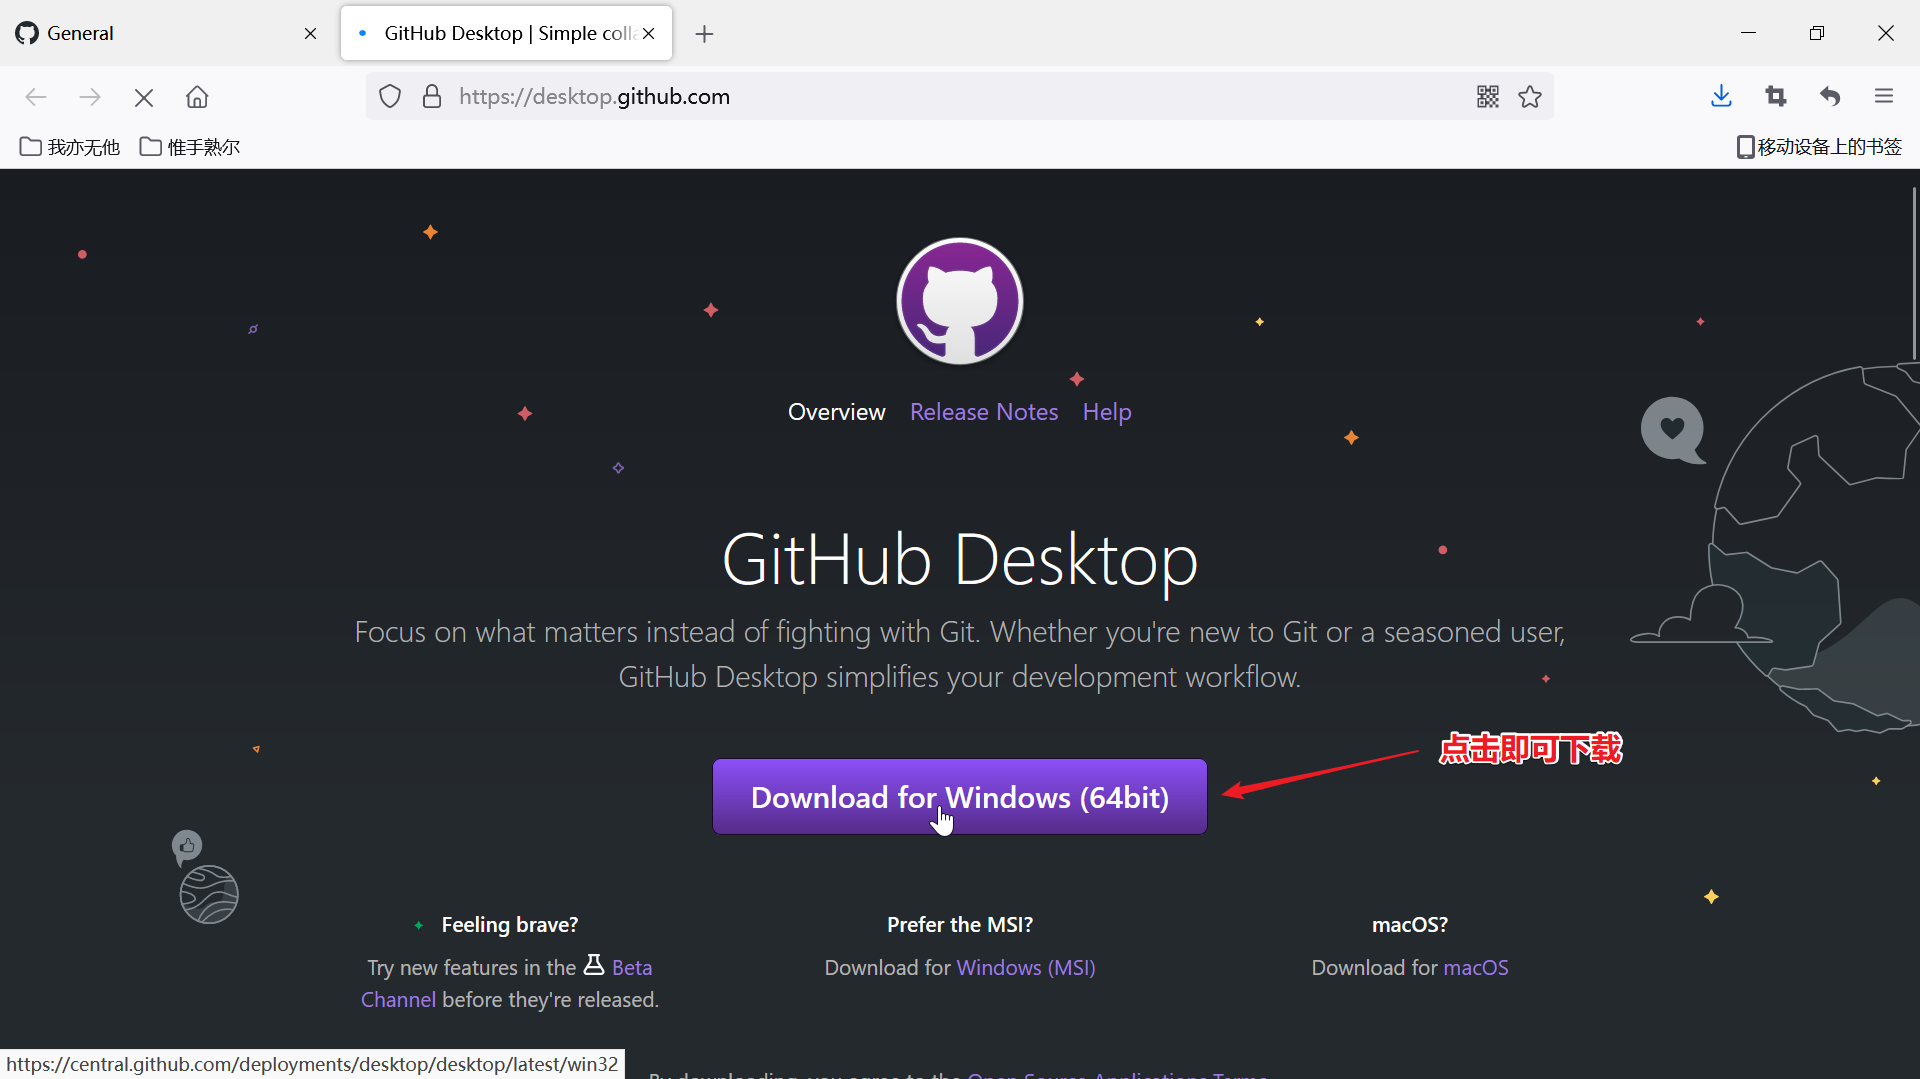The width and height of the screenshot is (1920, 1079).
Task: Click the 'GitHub Desktop' page heading
Action: (x=960, y=560)
